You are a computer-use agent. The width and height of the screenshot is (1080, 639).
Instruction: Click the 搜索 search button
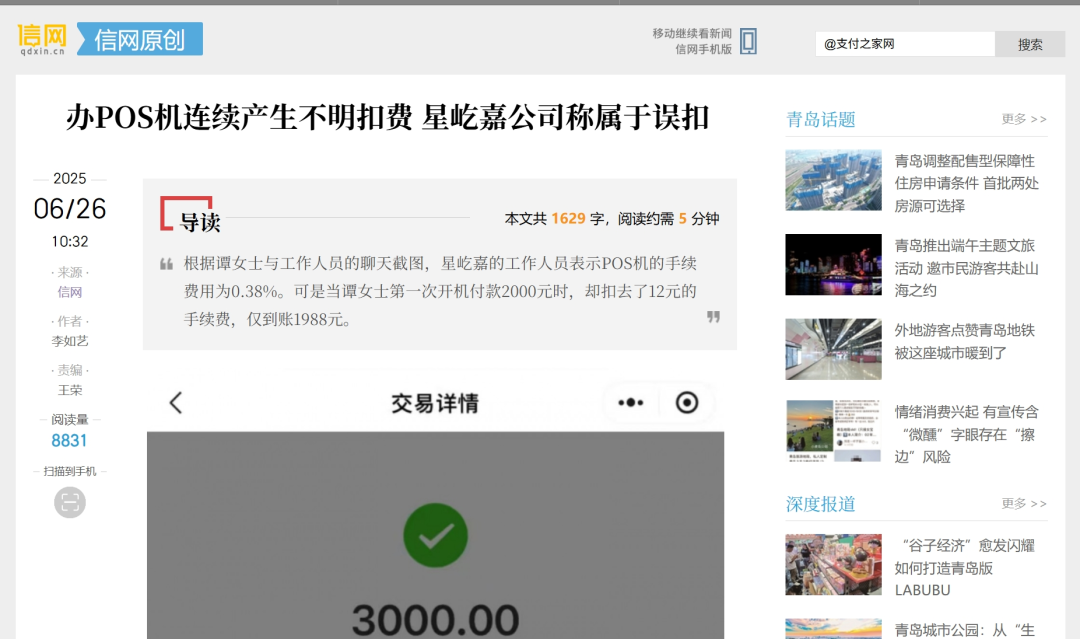(1030, 44)
